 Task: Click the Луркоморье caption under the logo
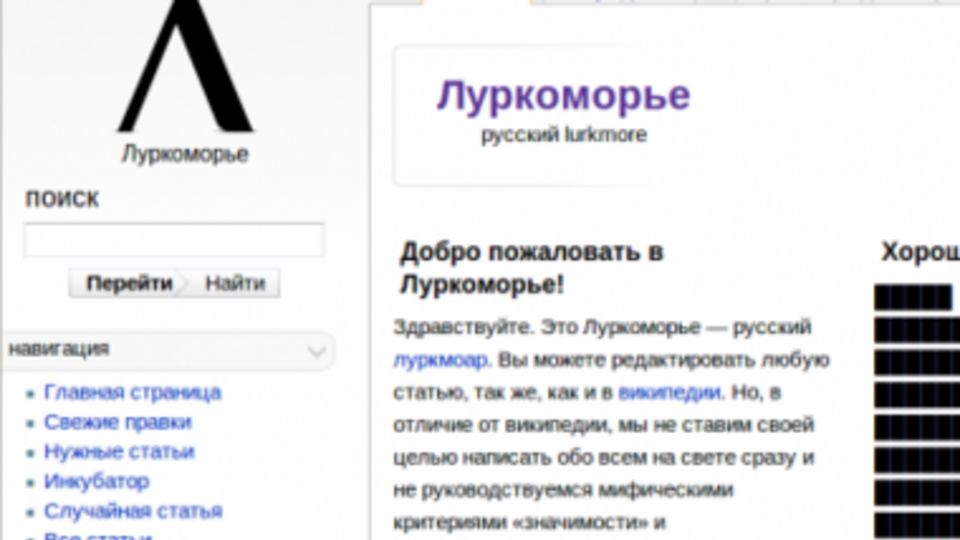[x=185, y=154]
